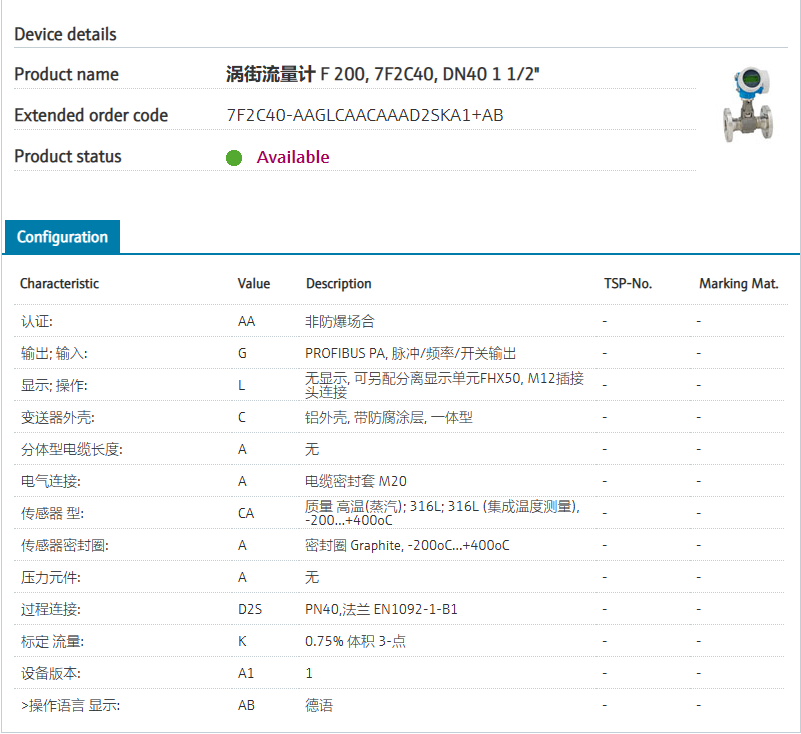Click the TSP-No. column header
The width and height of the screenshot is (801, 734).
click(627, 284)
